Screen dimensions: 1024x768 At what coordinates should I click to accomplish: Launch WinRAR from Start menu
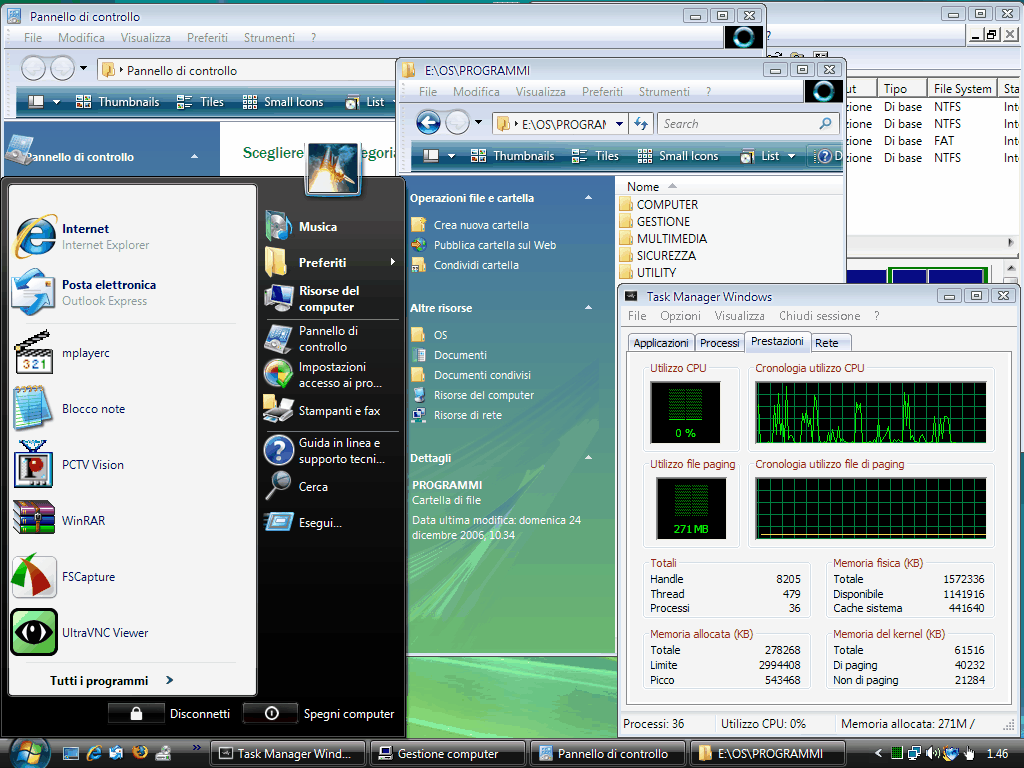pos(60,520)
